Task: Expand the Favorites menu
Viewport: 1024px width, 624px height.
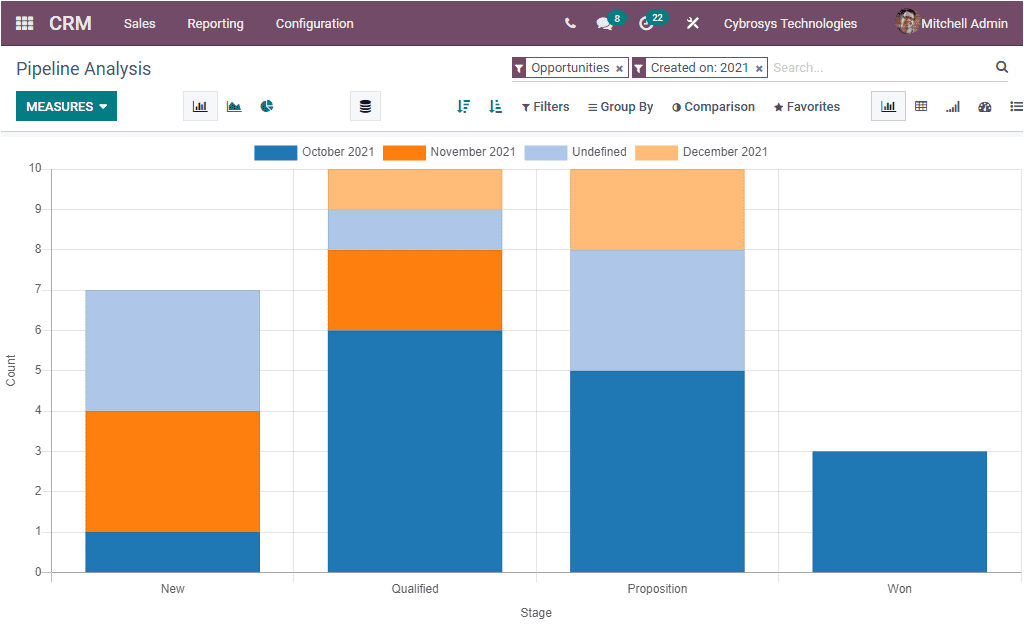Action: pyautogui.click(x=806, y=106)
